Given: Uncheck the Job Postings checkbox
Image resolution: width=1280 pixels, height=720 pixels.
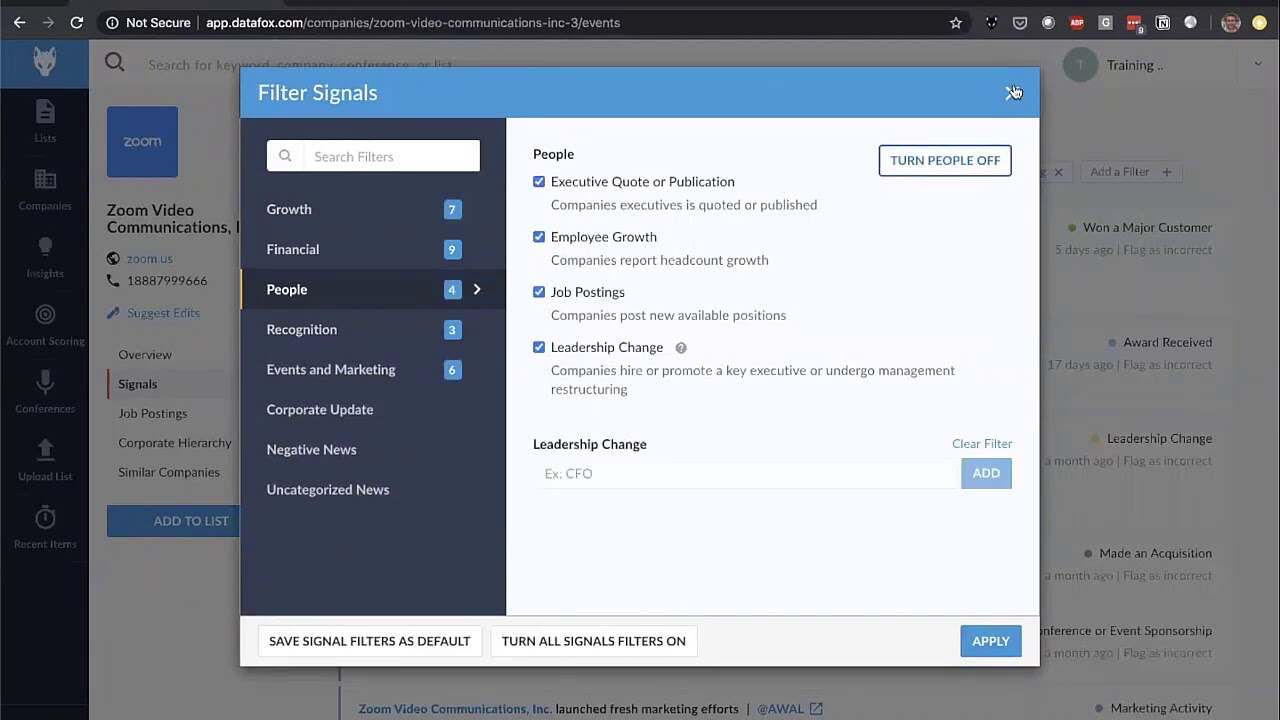Looking at the screenshot, I should point(539,292).
